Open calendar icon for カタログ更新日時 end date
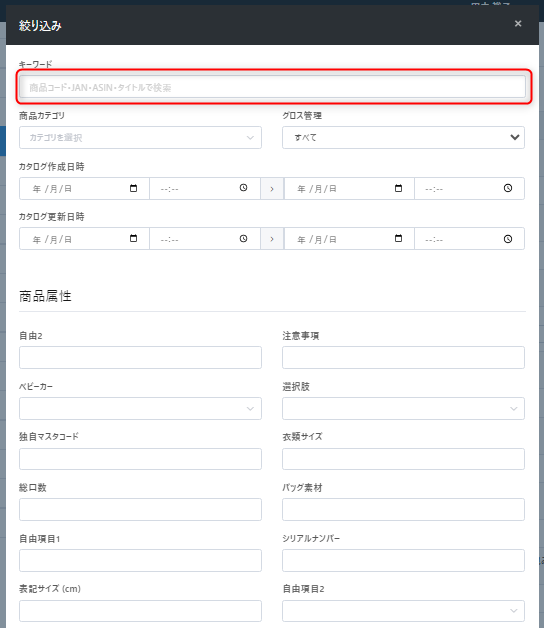Screen dimensions: 544x628 point(398,239)
